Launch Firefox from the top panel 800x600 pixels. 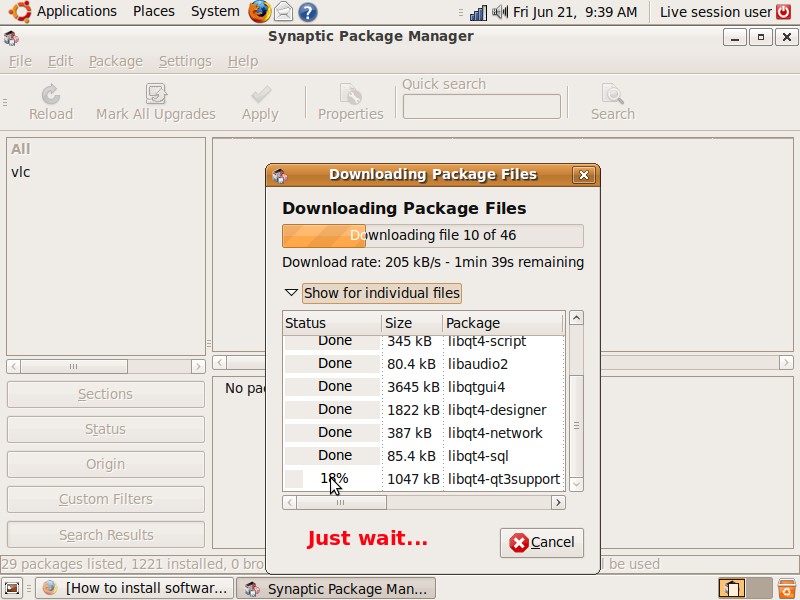coord(259,12)
